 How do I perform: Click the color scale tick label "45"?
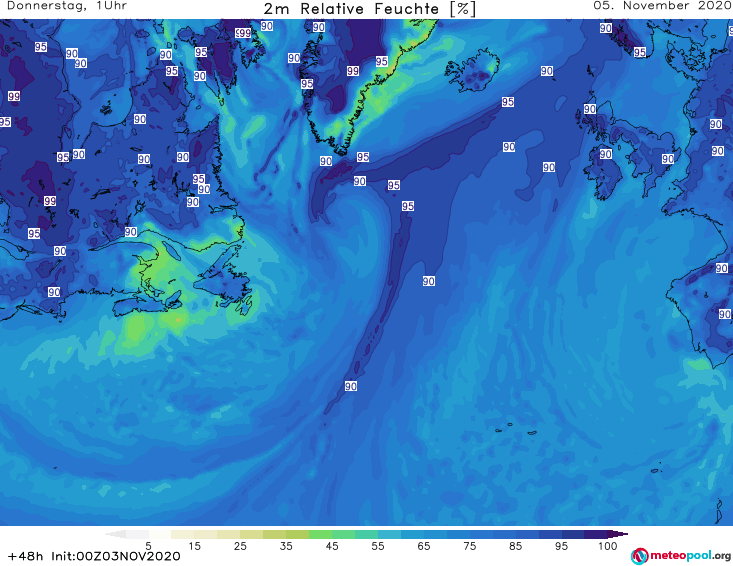click(x=332, y=546)
